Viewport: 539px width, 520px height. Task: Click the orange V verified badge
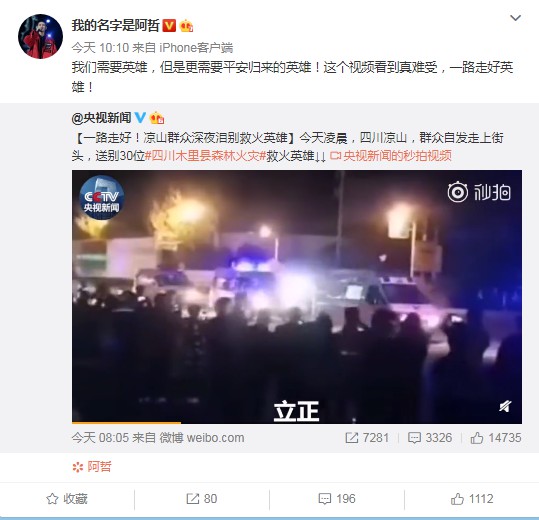click(x=169, y=25)
